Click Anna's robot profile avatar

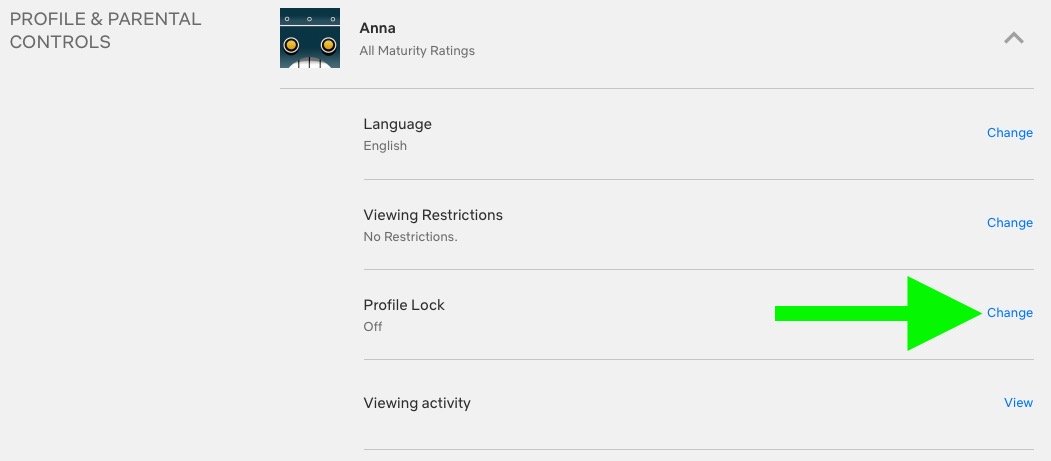(310, 38)
